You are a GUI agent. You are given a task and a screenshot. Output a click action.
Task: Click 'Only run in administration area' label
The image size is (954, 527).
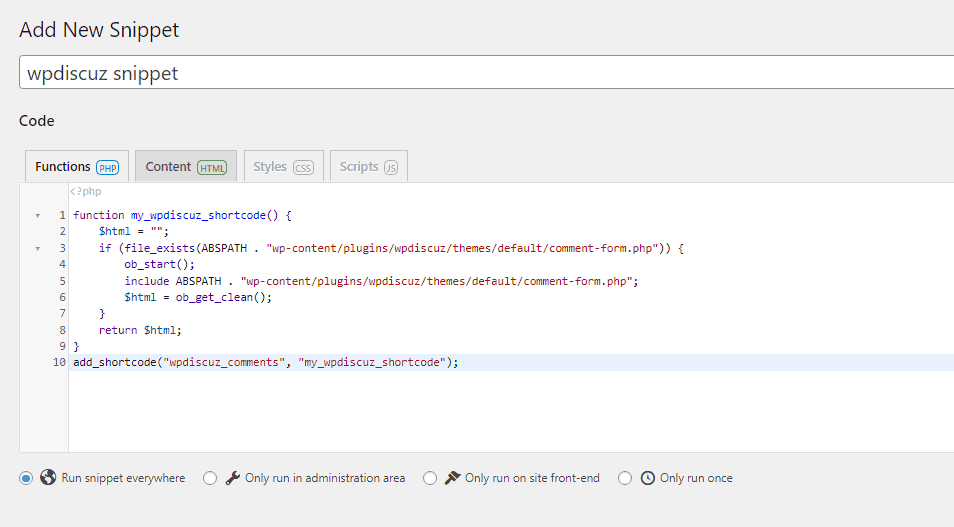coord(325,478)
